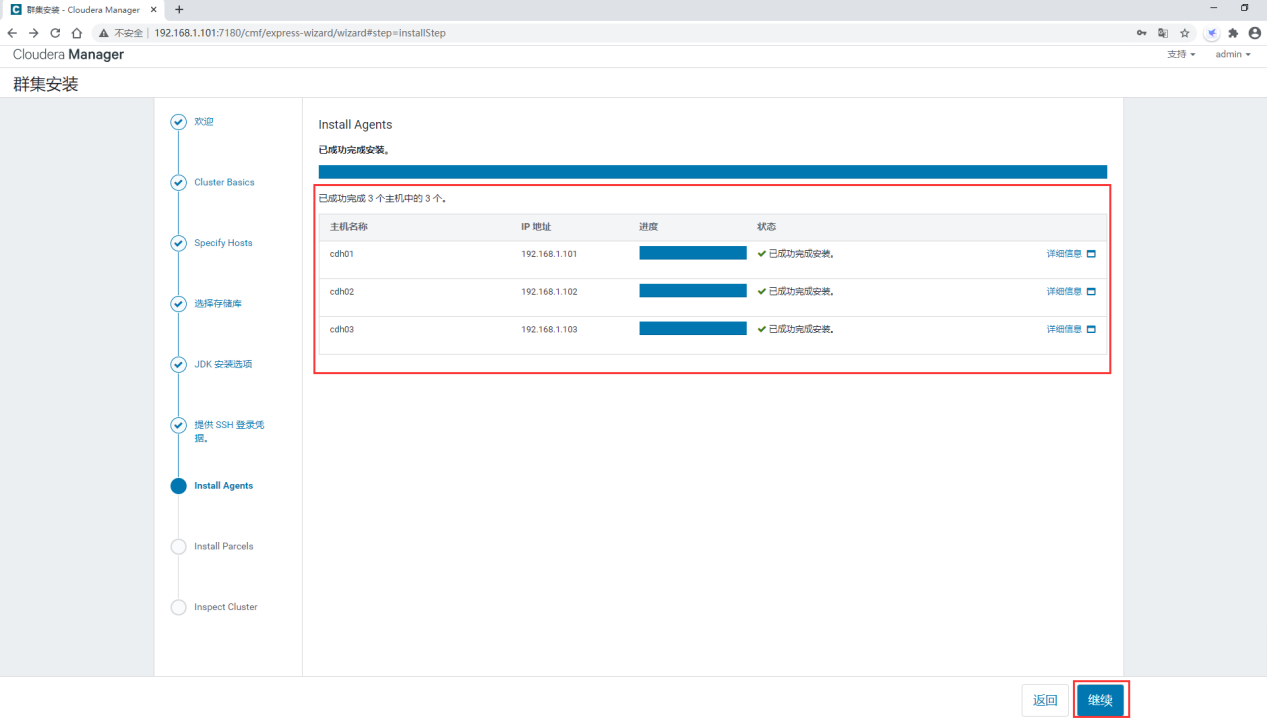1267x724 pixels.
Task: Click the not-secure warning icon
Action: click(103, 33)
